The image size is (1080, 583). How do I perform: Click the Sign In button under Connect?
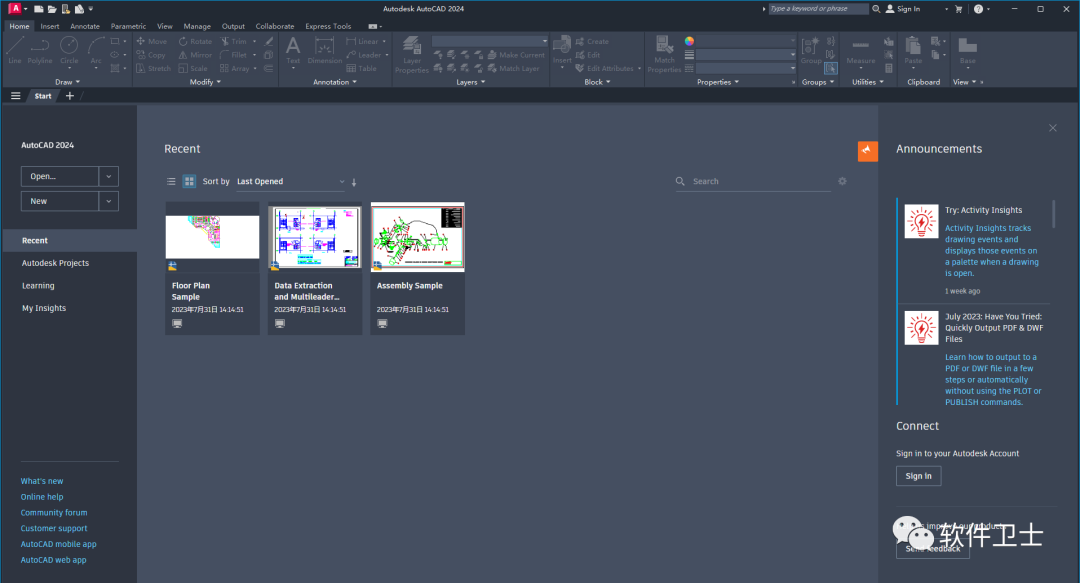coord(918,476)
